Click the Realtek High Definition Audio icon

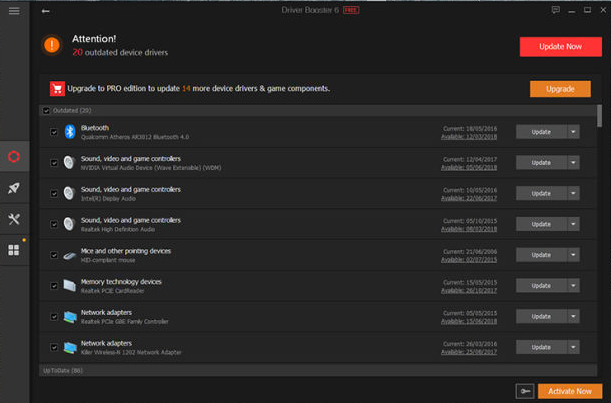tap(69, 224)
